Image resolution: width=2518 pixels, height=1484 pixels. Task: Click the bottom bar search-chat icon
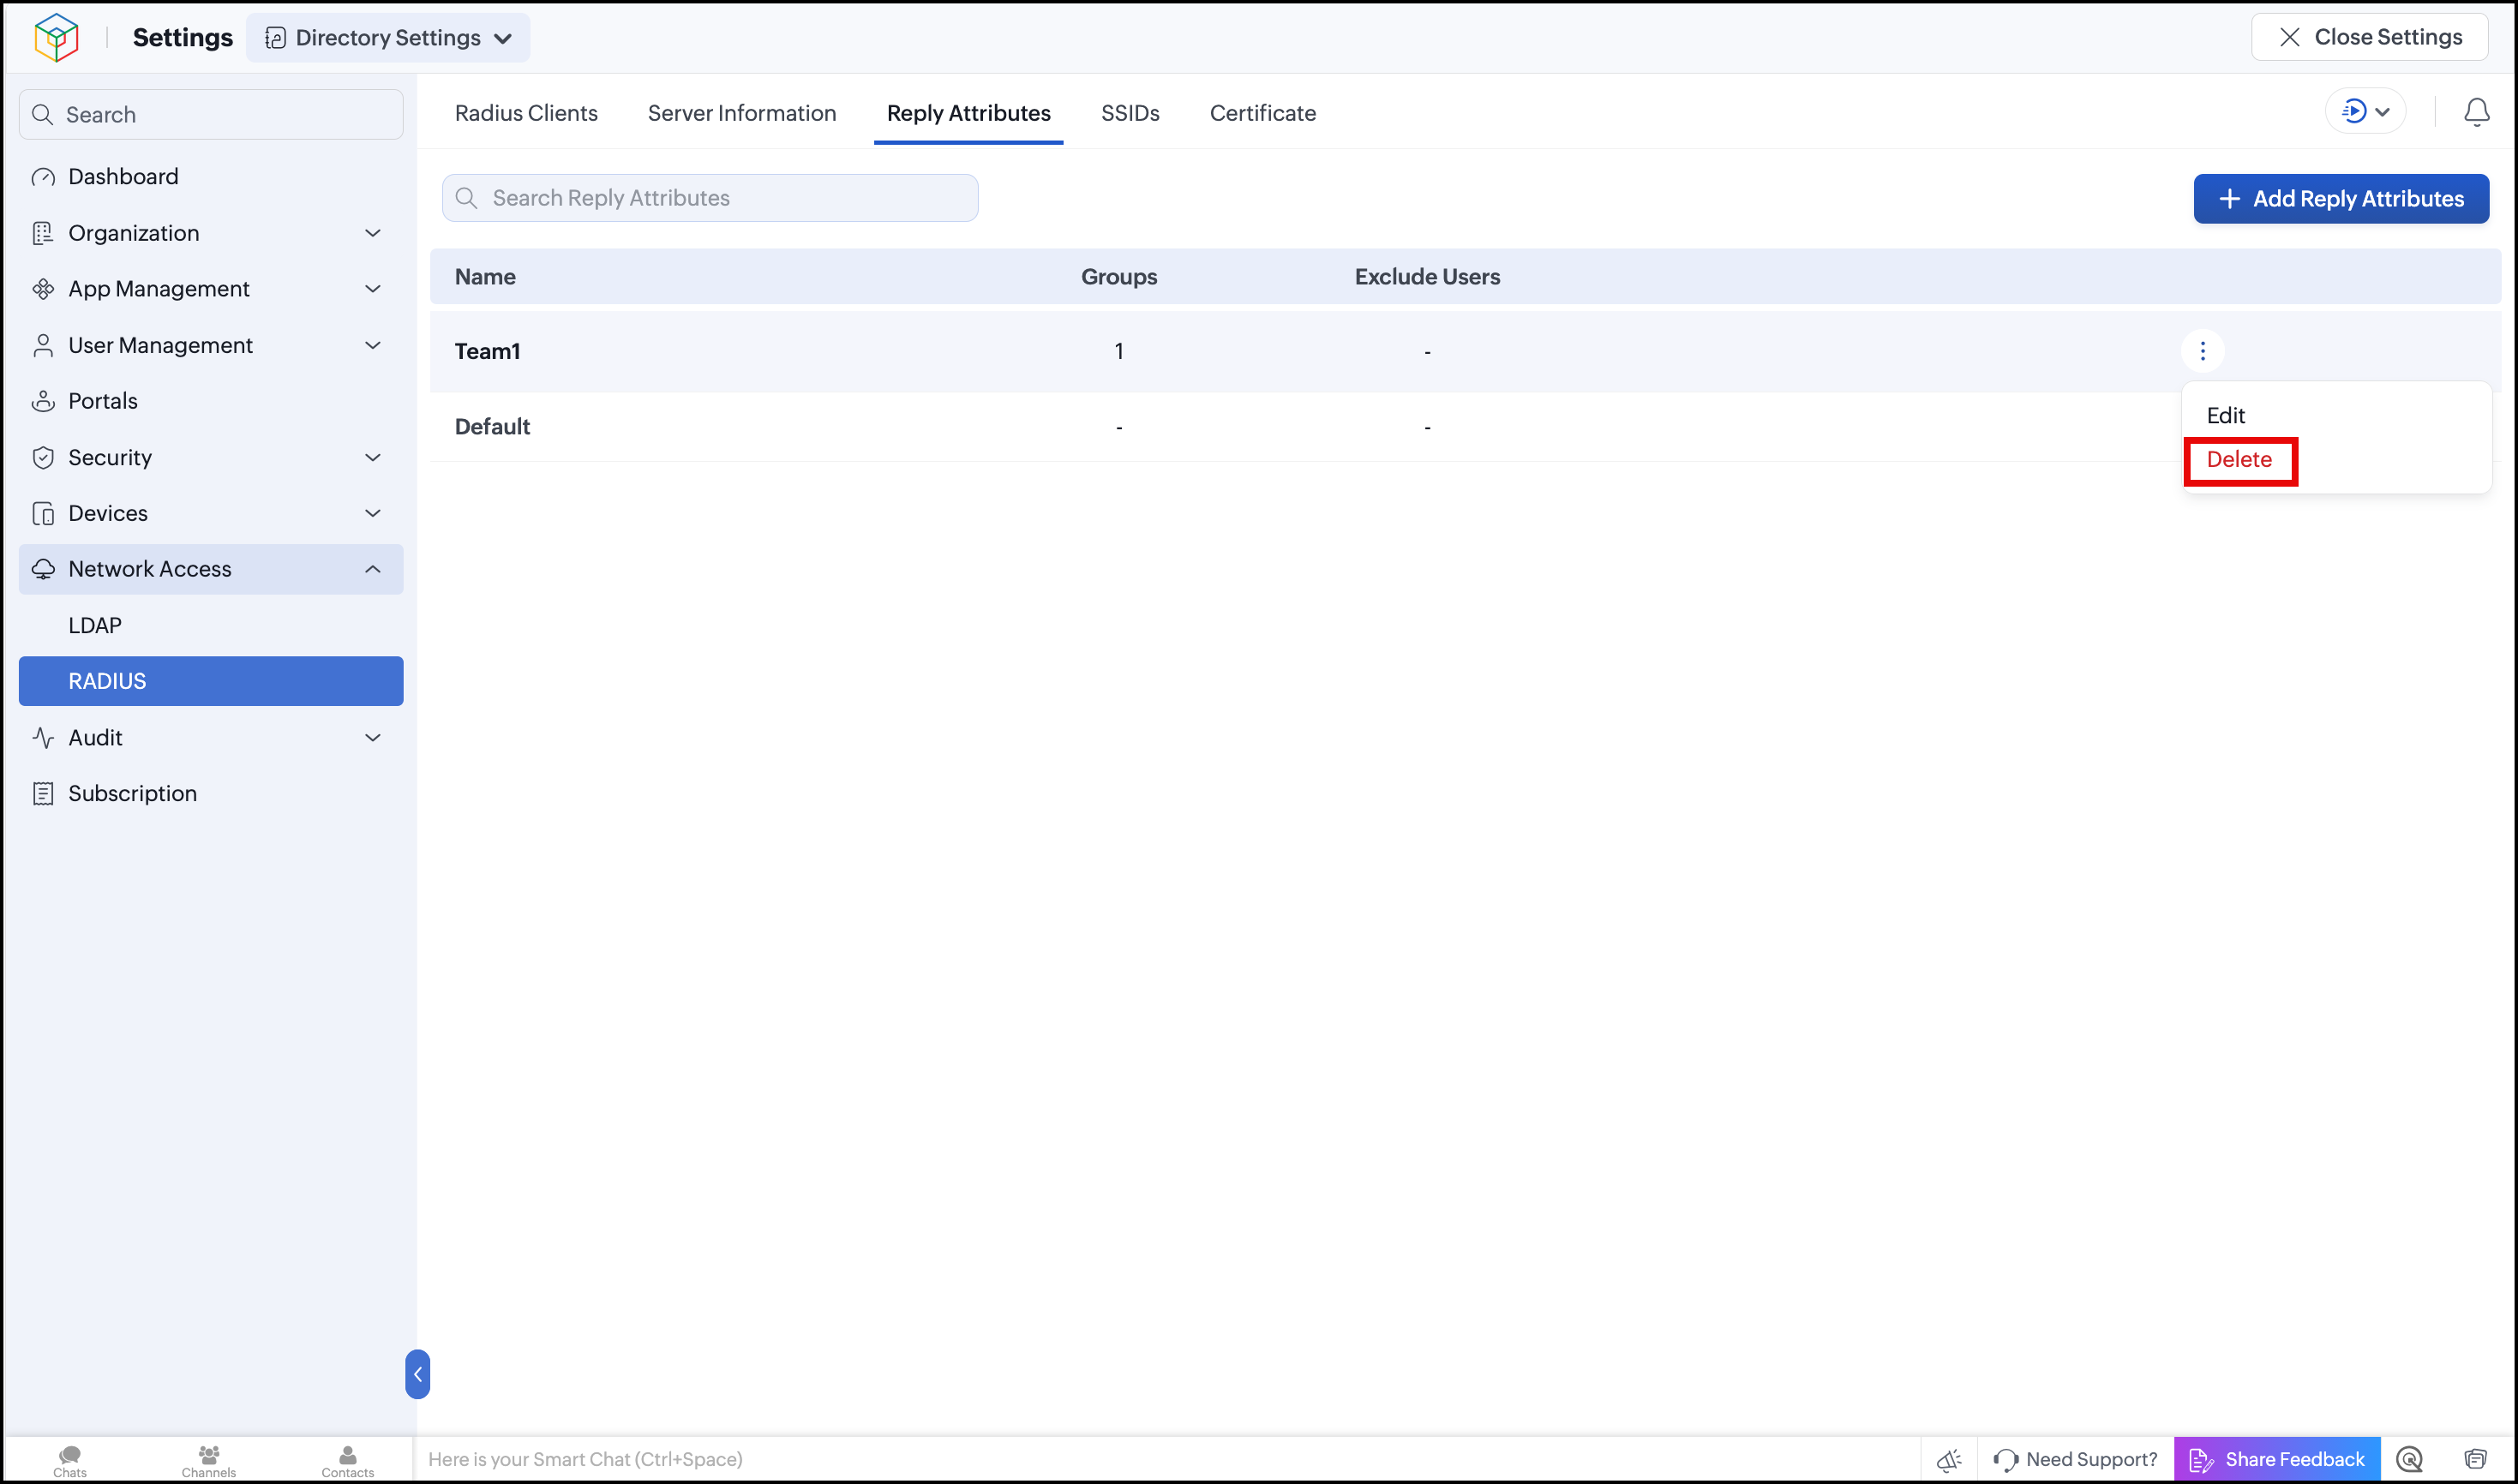(x=2410, y=1460)
